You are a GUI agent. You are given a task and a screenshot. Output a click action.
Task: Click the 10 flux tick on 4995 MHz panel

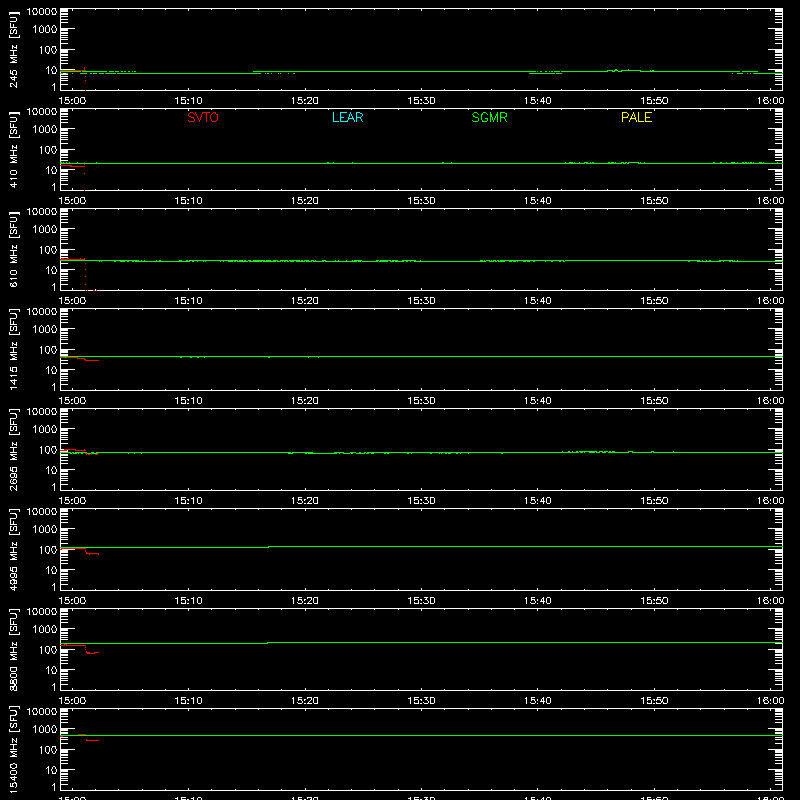click(x=51, y=570)
